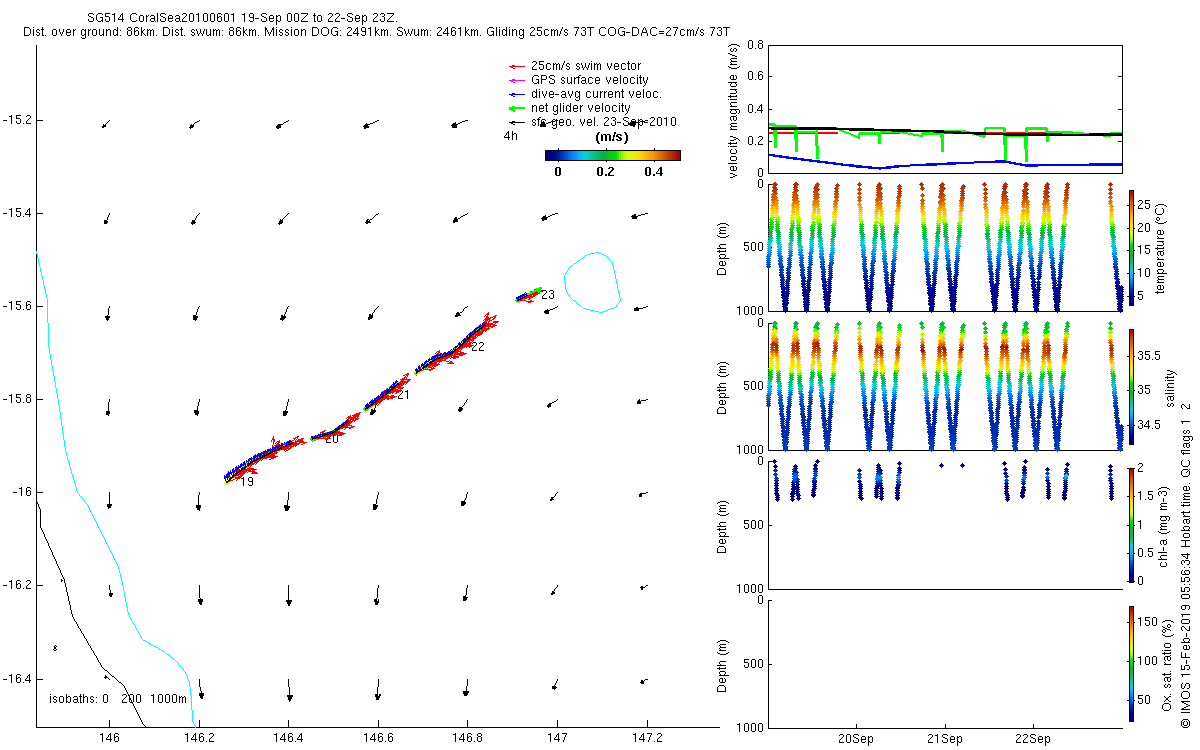Click the black sfc geo. vel. legend arrow
1200x750 pixels.
(x=515, y=122)
